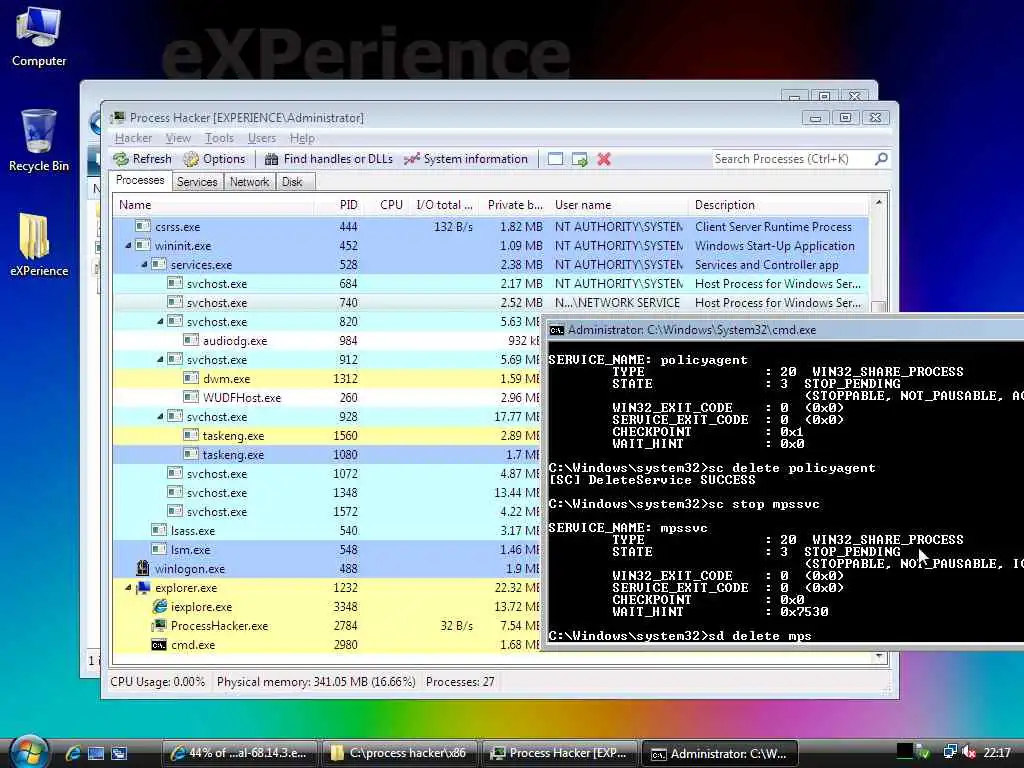The image size is (1024, 768).
Task: Sort by Description column header
Action: click(779, 204)
